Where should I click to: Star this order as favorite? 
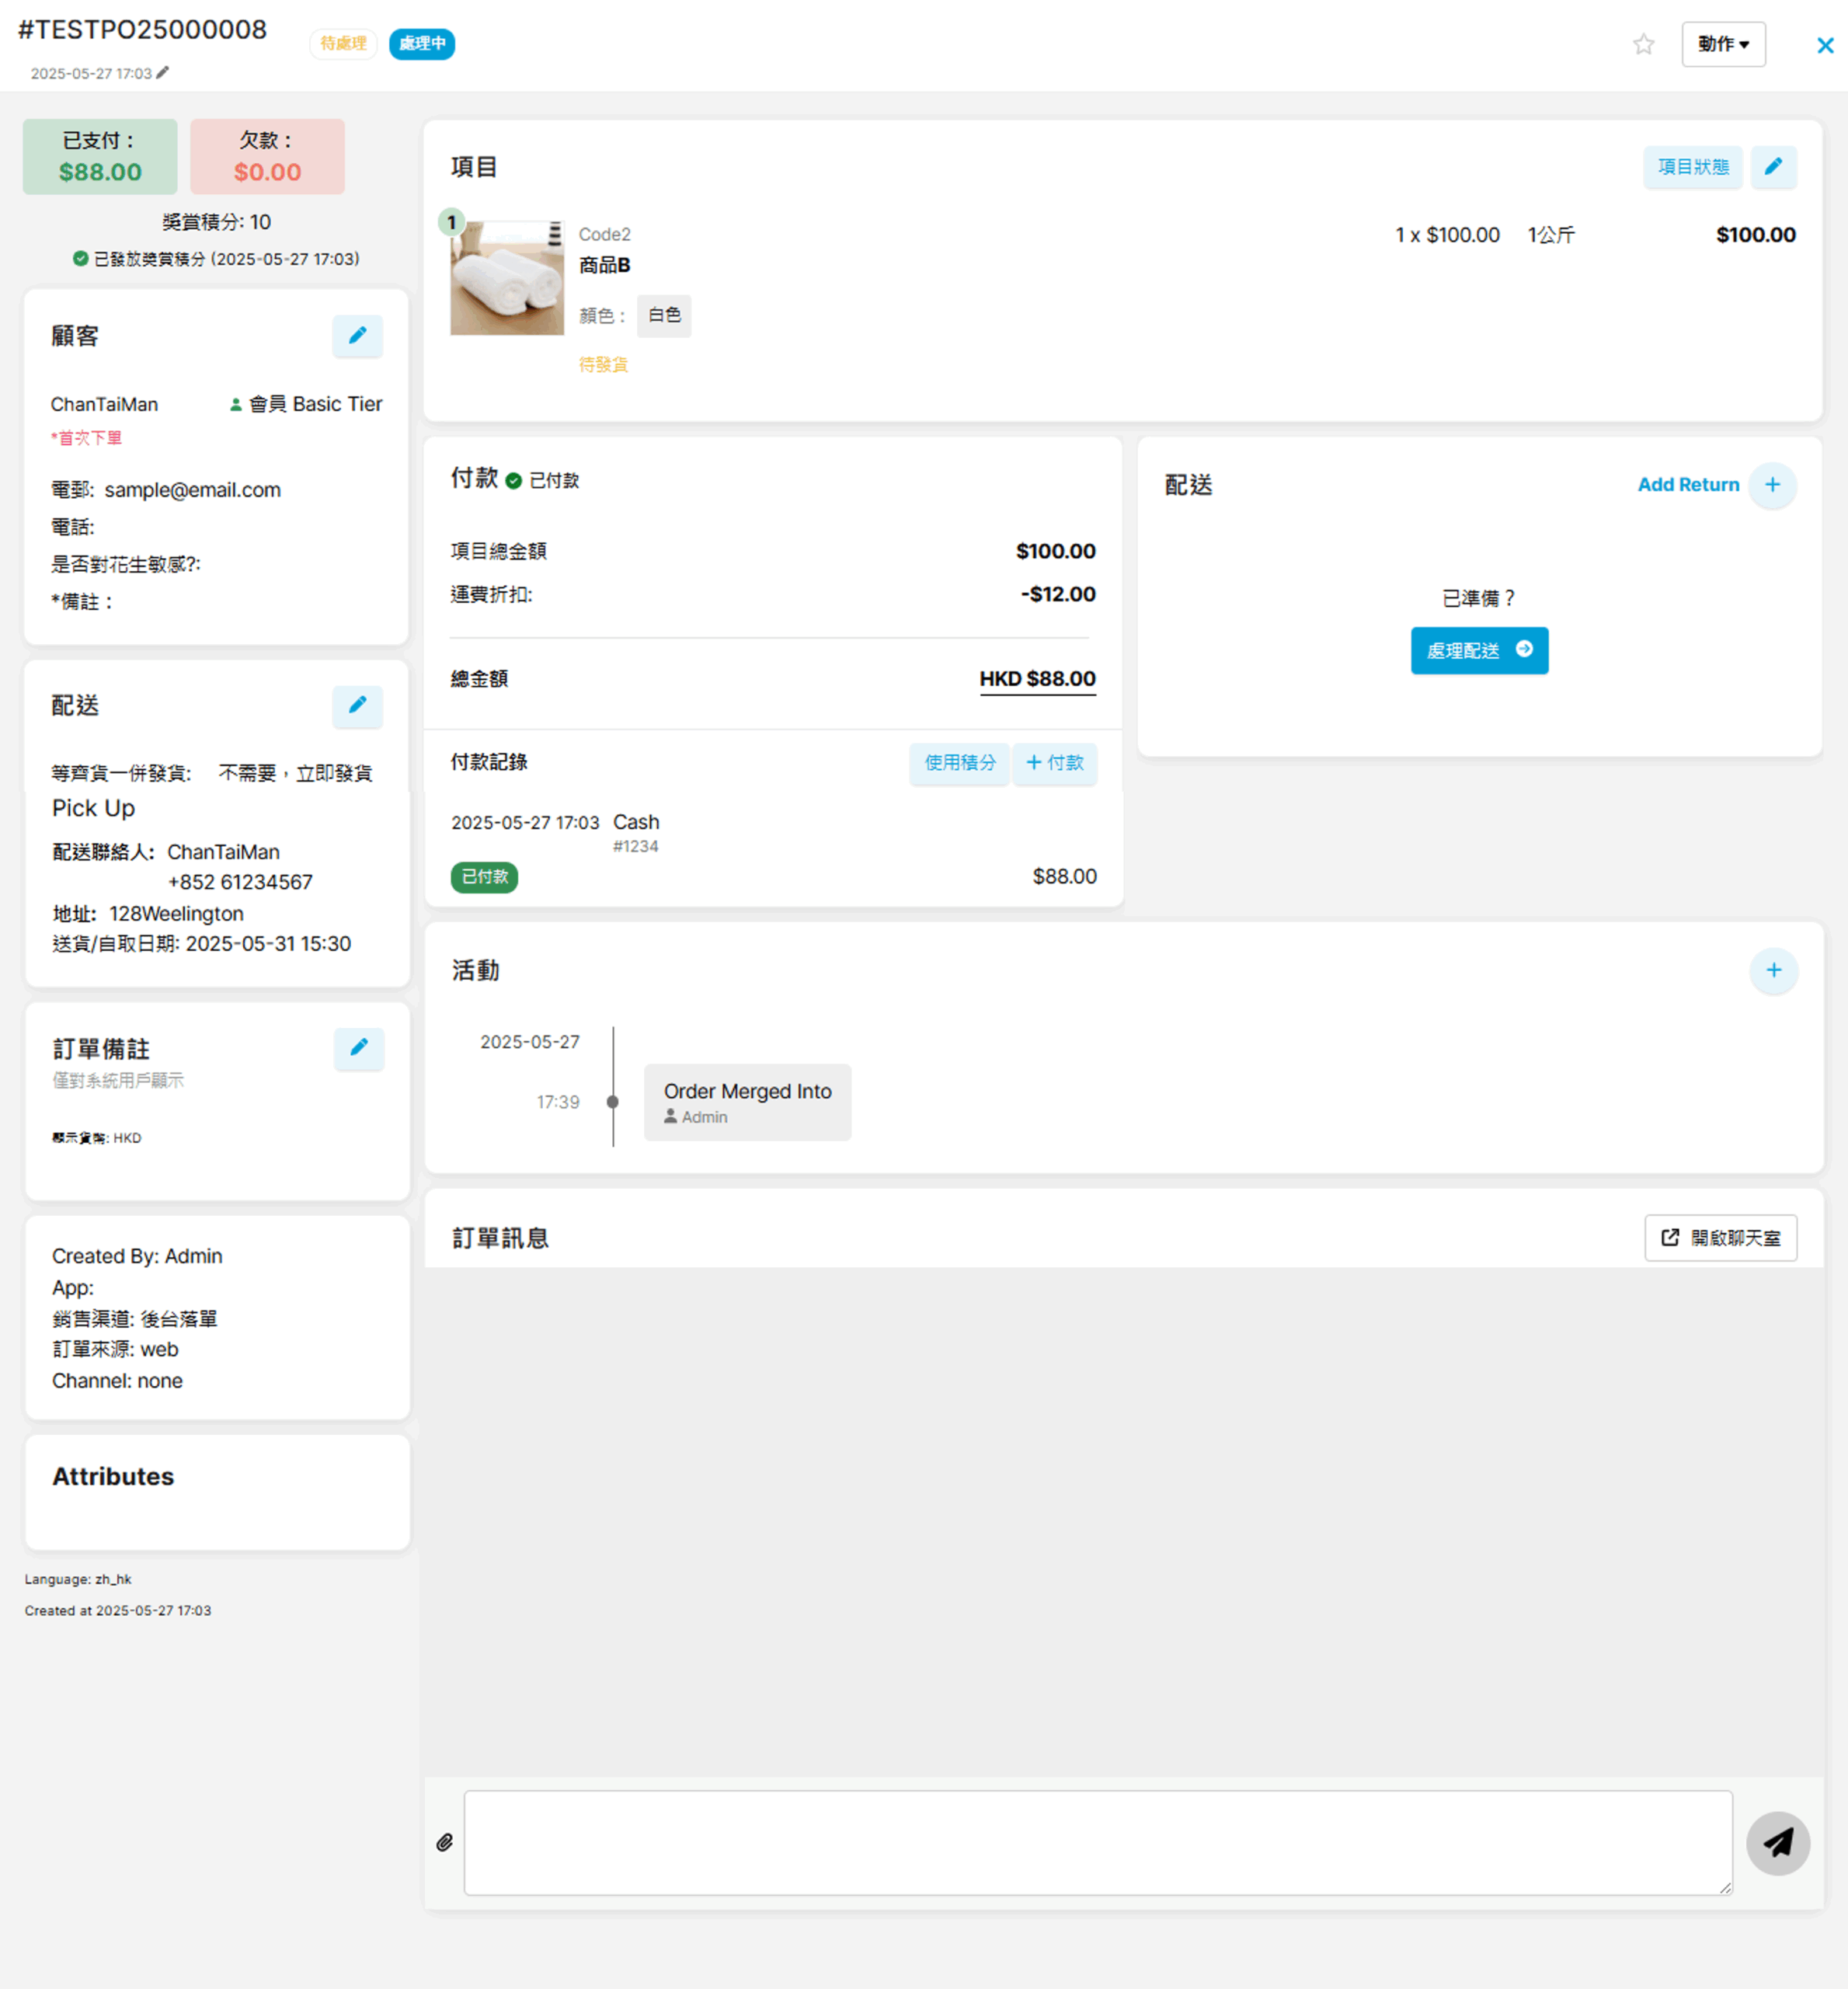[x=1643, y=44]
